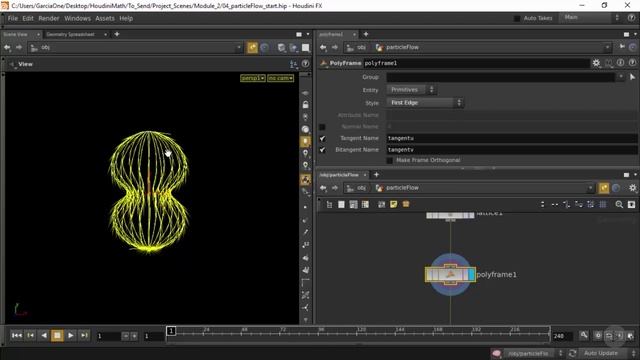Open the Entity Primitives dropdown
Image resolution: width=640 pixels, height=360 pixels.
[x=411, y=90]
